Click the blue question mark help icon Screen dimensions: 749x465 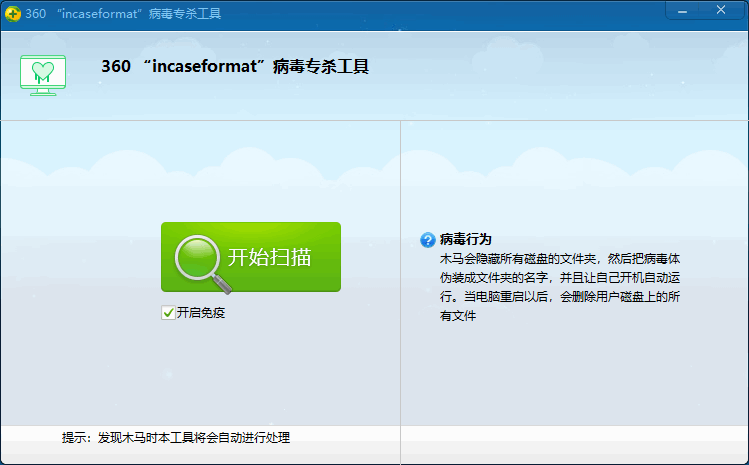click(x=428, y=240)
